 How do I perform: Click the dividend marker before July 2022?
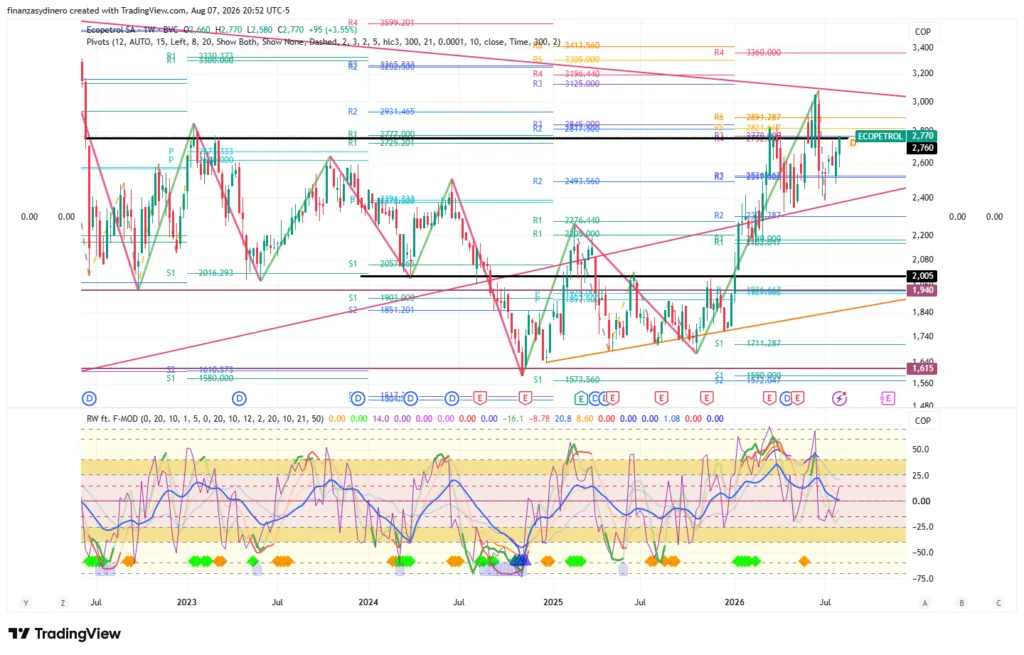89,398
